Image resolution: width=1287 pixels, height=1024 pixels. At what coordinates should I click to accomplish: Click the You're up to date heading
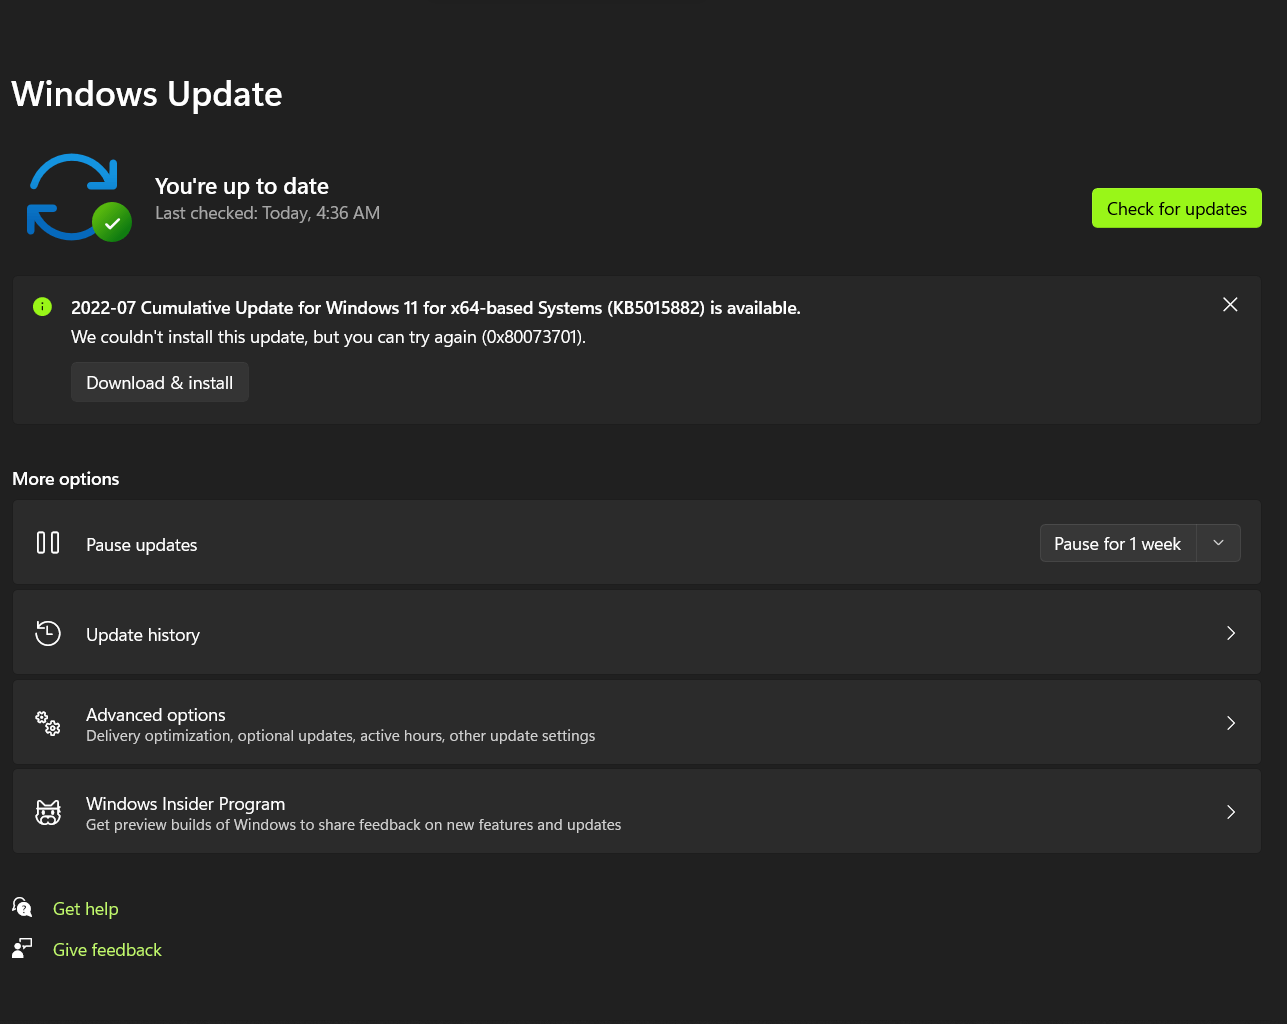coord(242,186)
